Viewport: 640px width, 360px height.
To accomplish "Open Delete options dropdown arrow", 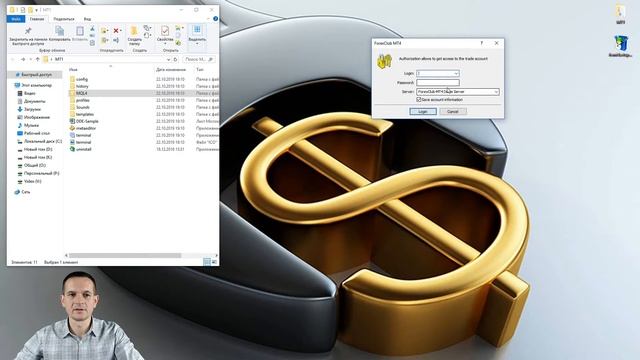I will (x=121, y=31).
